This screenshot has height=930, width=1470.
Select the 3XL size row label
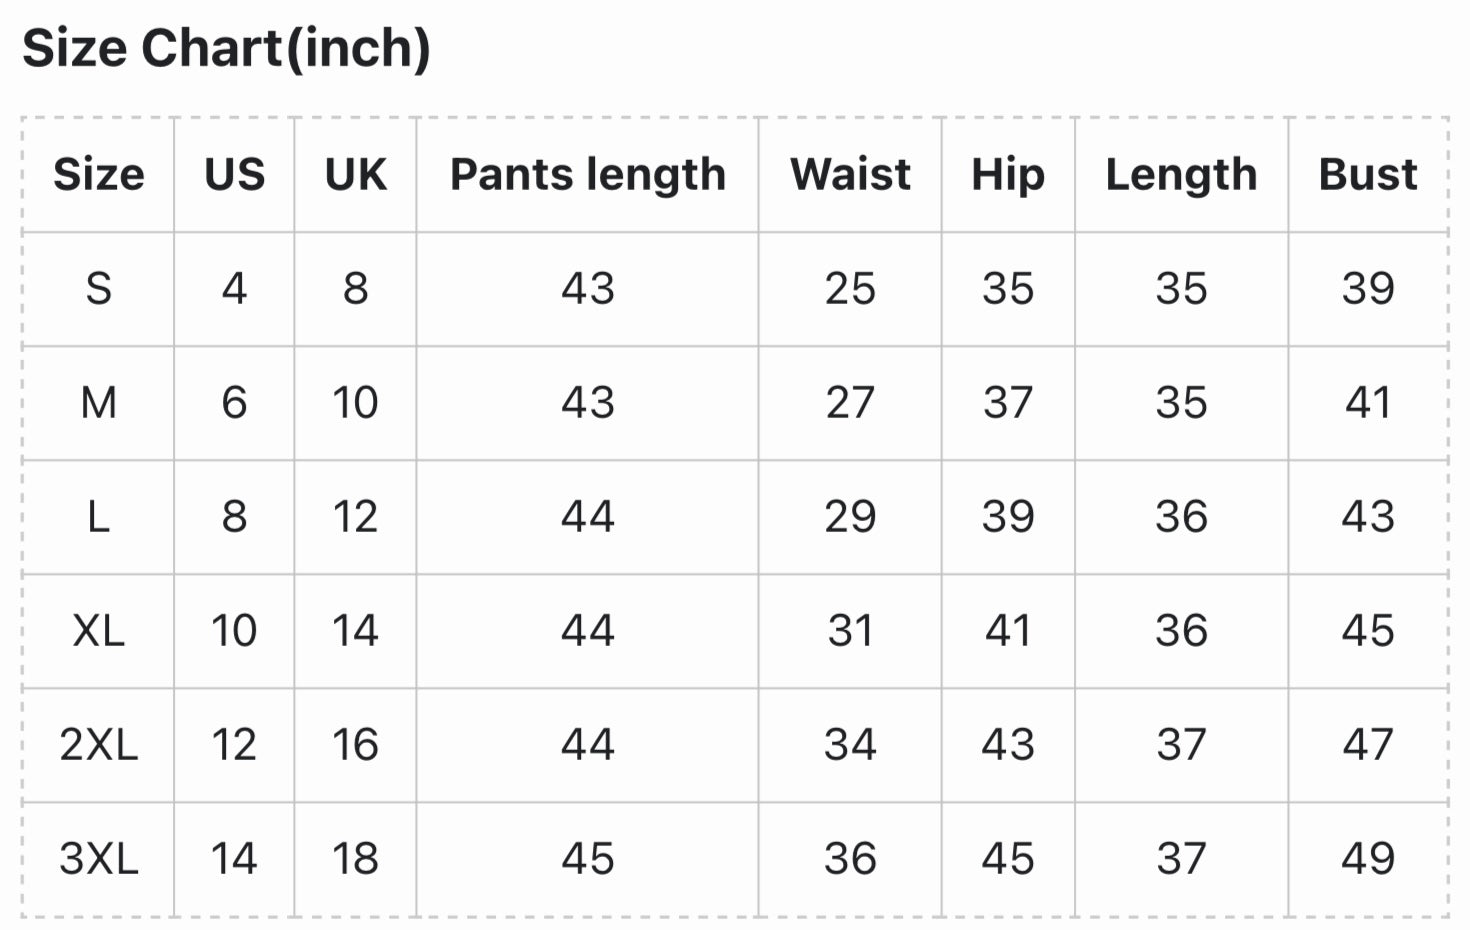(x=98, y=859)
